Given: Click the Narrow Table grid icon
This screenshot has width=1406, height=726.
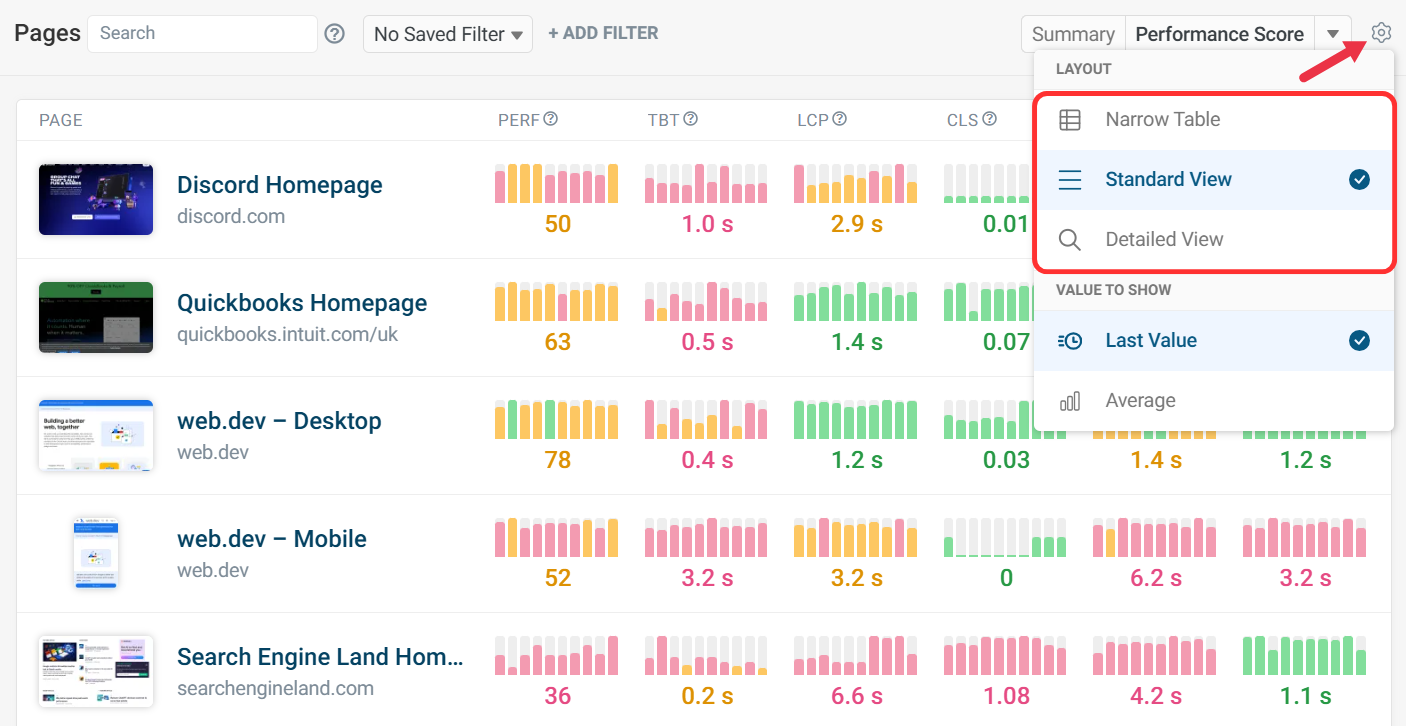Looking at the screenshot, I should 1070,120.
